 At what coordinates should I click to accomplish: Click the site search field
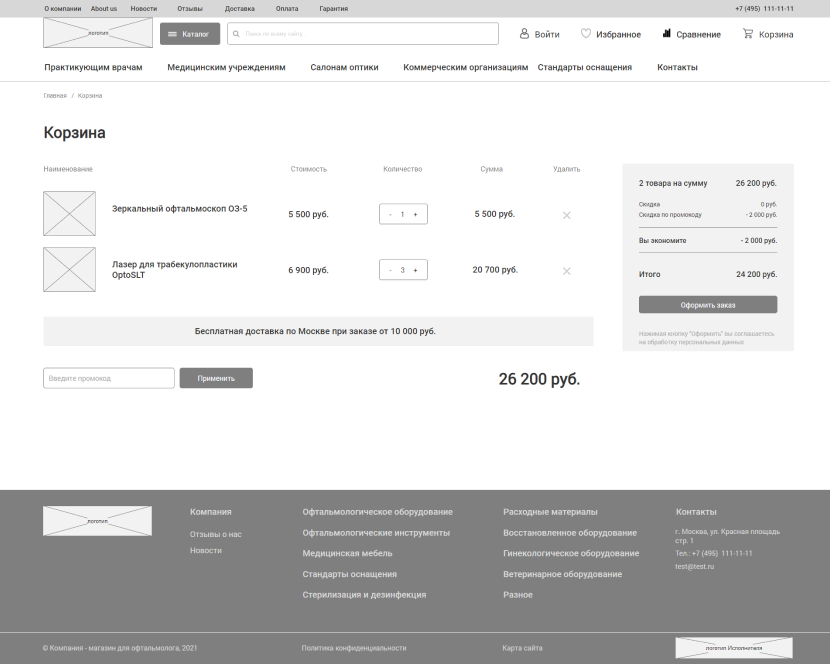click(x=365, y=34)
